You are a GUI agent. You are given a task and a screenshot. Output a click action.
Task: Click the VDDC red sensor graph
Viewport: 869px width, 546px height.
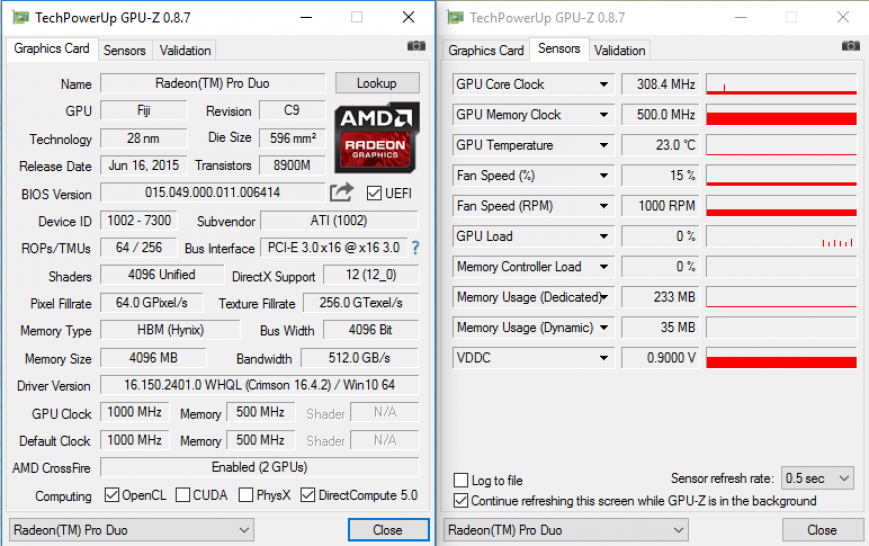781,358
